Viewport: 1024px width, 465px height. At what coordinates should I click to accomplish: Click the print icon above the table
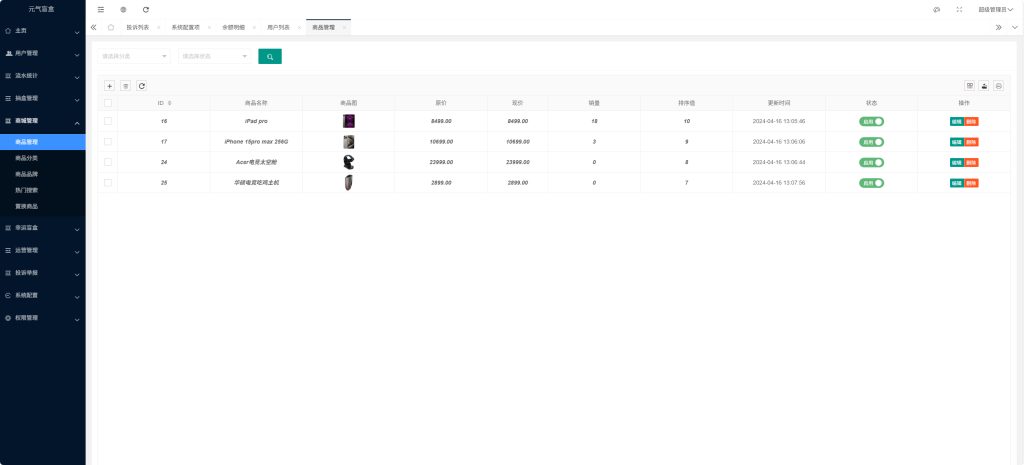tap(999, 86)
